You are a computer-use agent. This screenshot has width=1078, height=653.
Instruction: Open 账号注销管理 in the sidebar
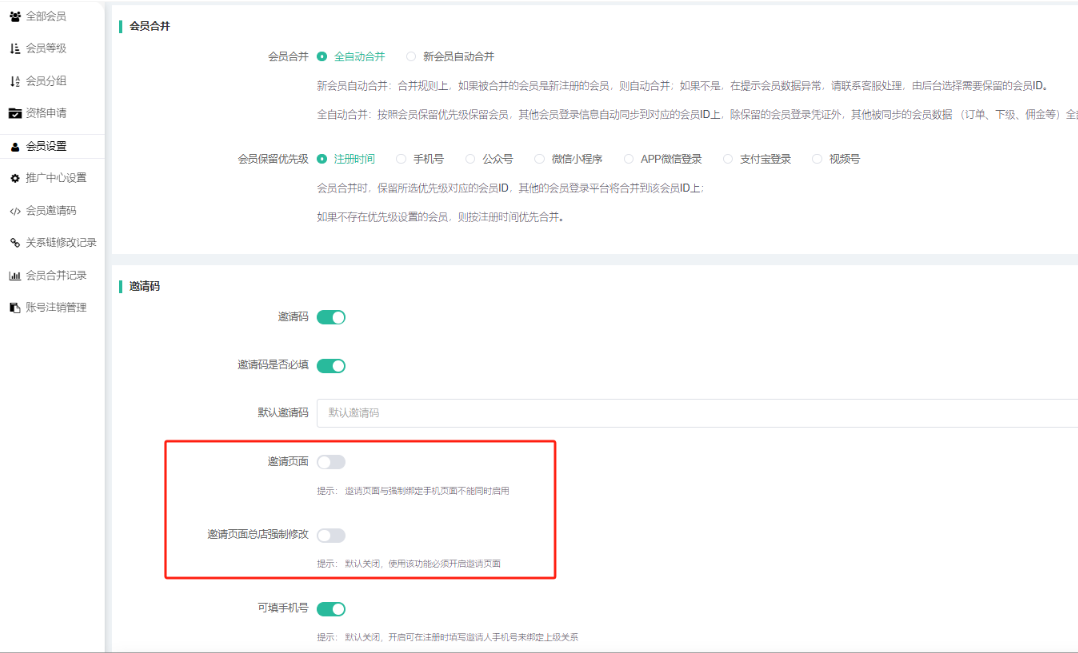pos(55,307)
